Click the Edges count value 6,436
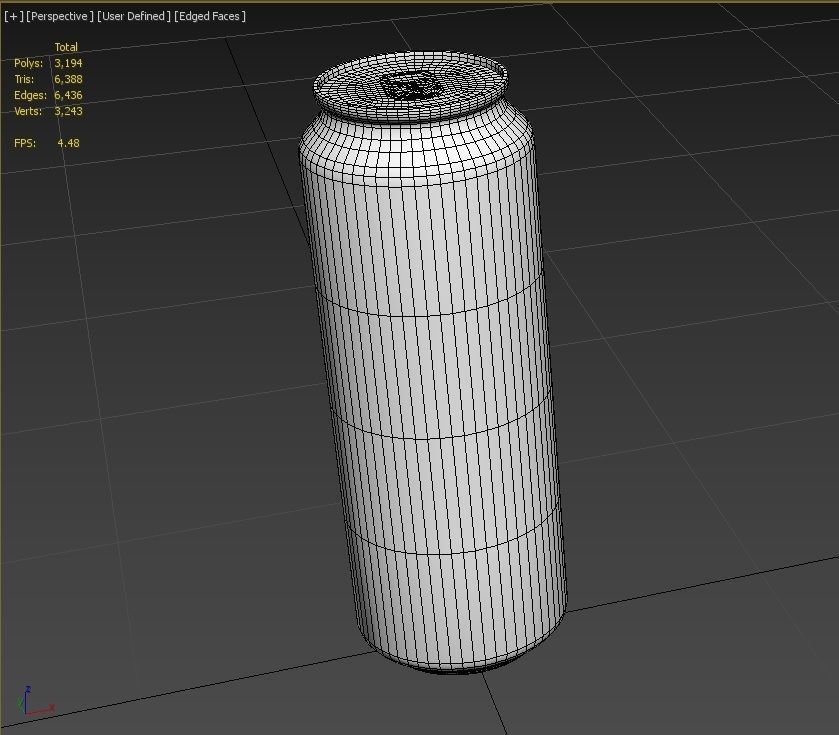The height and width of the screenshot is (735, 839). [x=68, y=95]
